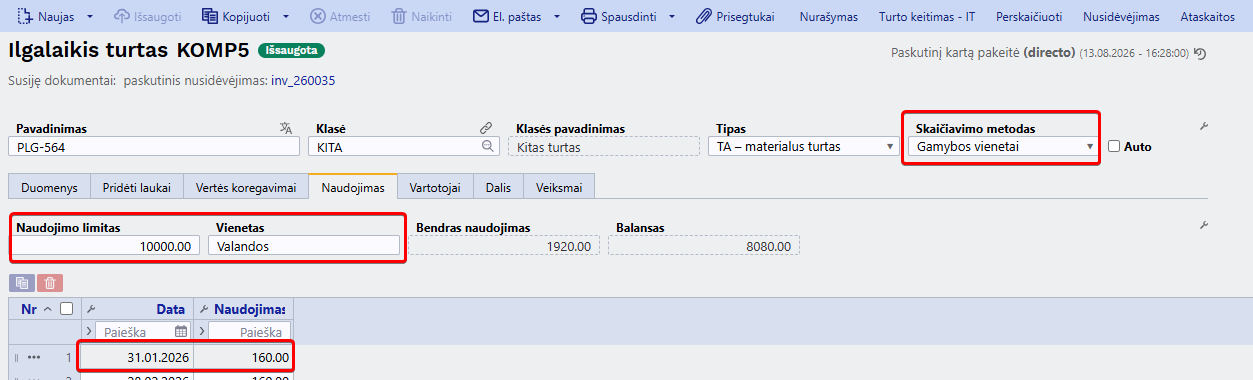Click the Naikinti delete button
The height and width of the screenshot is (380, 1253).
pos(422,17)
